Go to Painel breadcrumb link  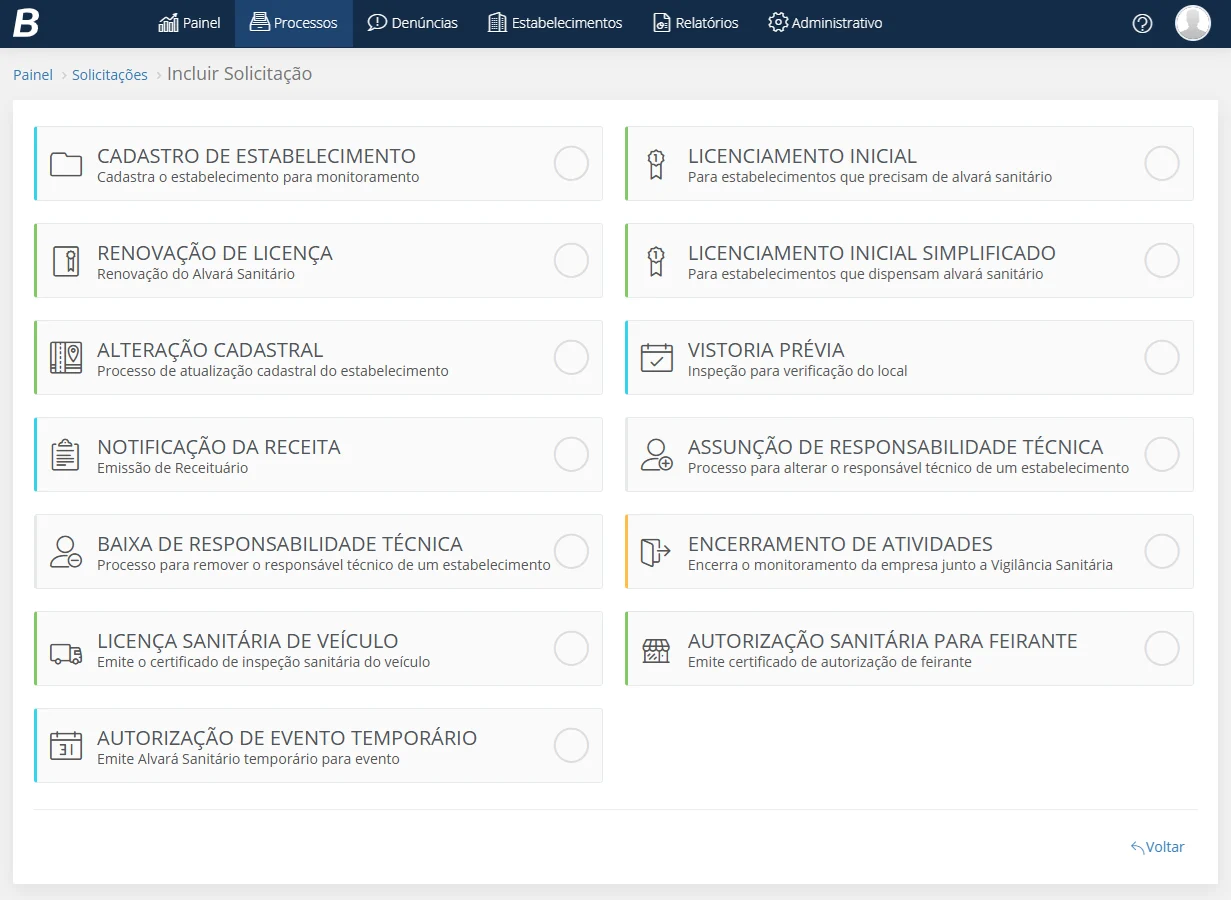pyautogui.click(x=33, y=75)
